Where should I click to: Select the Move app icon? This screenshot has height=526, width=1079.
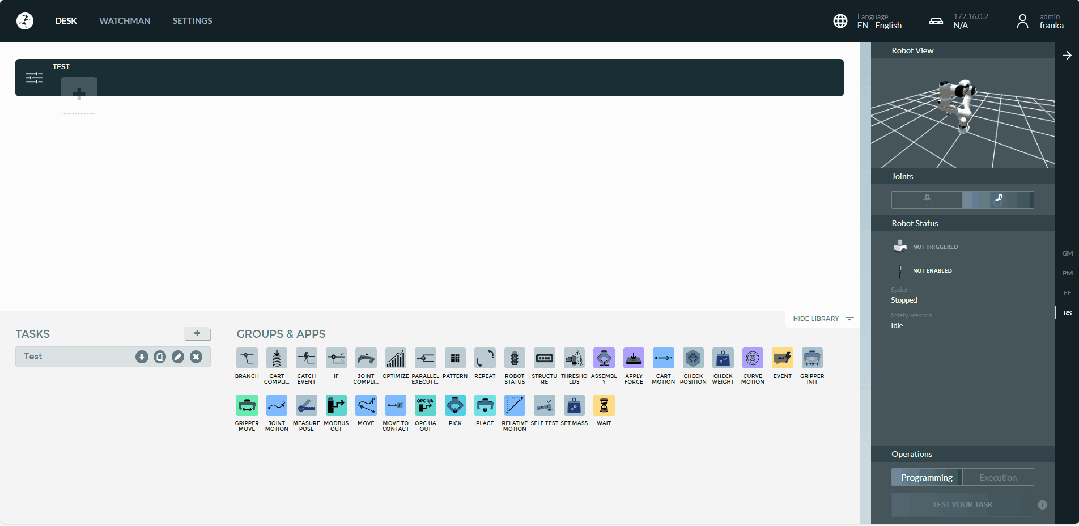pos(365,405)
